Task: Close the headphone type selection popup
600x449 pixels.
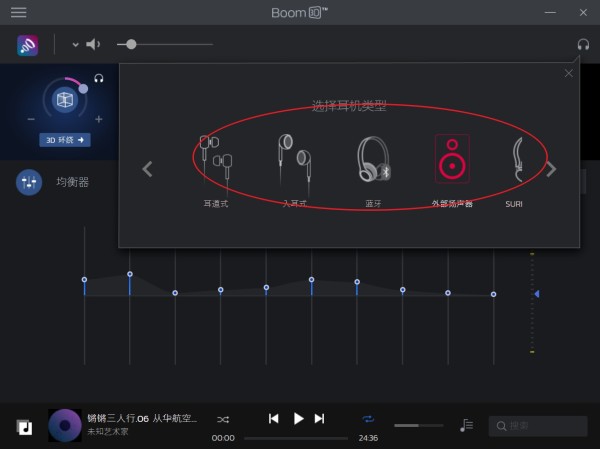Action: tap(569, 73)
